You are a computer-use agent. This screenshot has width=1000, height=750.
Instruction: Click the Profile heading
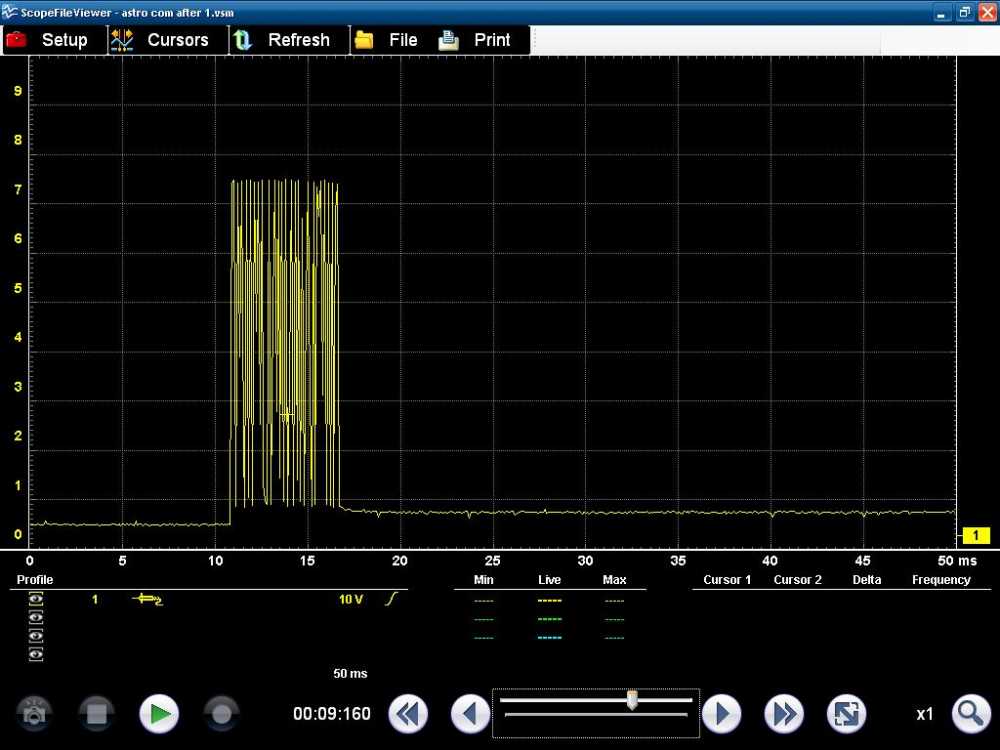click(x=34, y=580)
